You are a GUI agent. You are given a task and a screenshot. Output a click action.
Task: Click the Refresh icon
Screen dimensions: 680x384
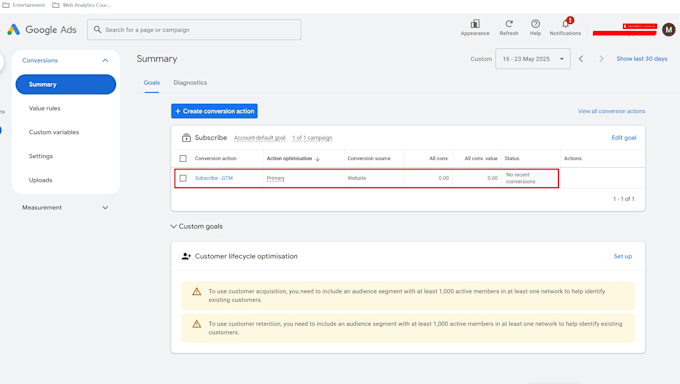pos(509,24)
